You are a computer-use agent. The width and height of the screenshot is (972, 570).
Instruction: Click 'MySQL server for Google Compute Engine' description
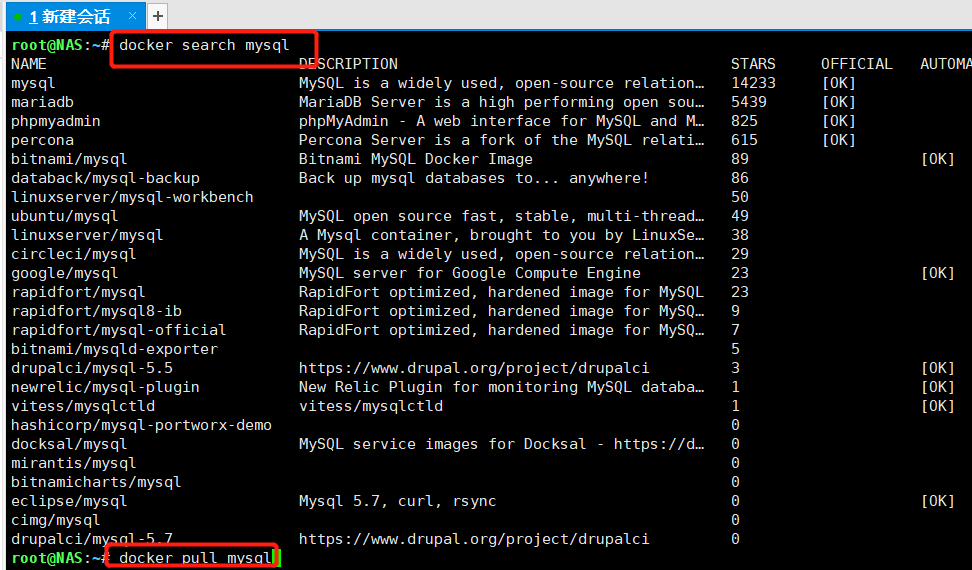tap(469, 273)
